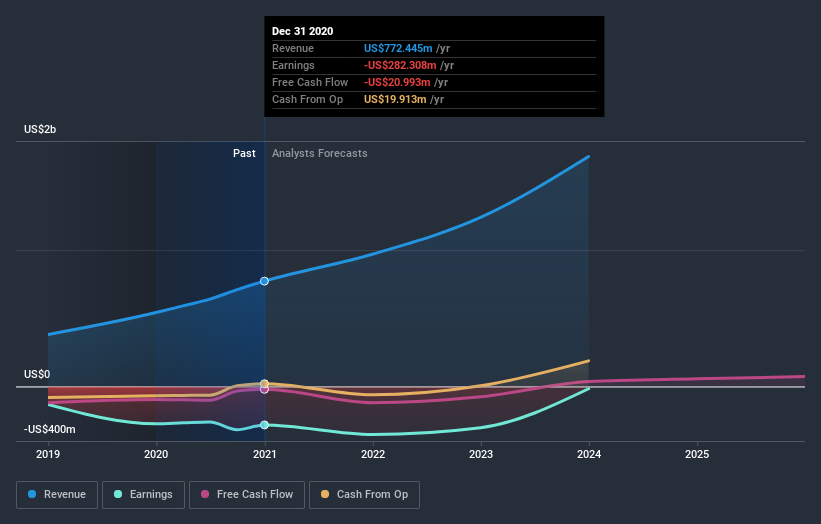Click the US$2b y-axis label
Image resolution: width=821 pixels, height=524 pixels.
pyautogui.click(x=40, y=129)
